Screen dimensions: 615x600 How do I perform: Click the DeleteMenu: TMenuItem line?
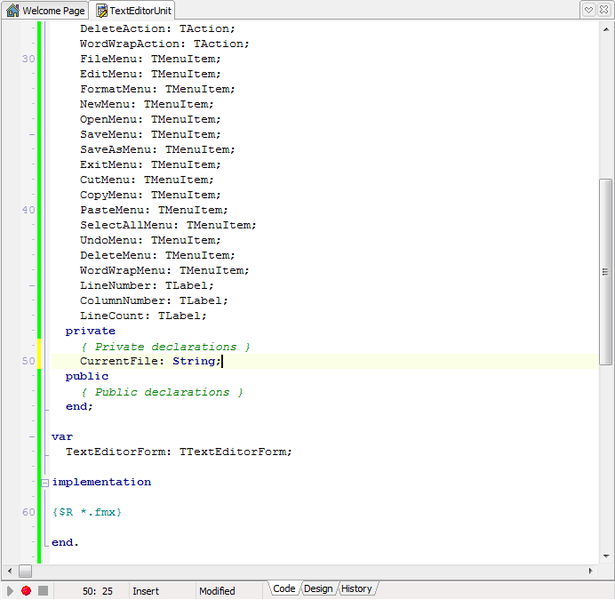[x=157, y=255]
